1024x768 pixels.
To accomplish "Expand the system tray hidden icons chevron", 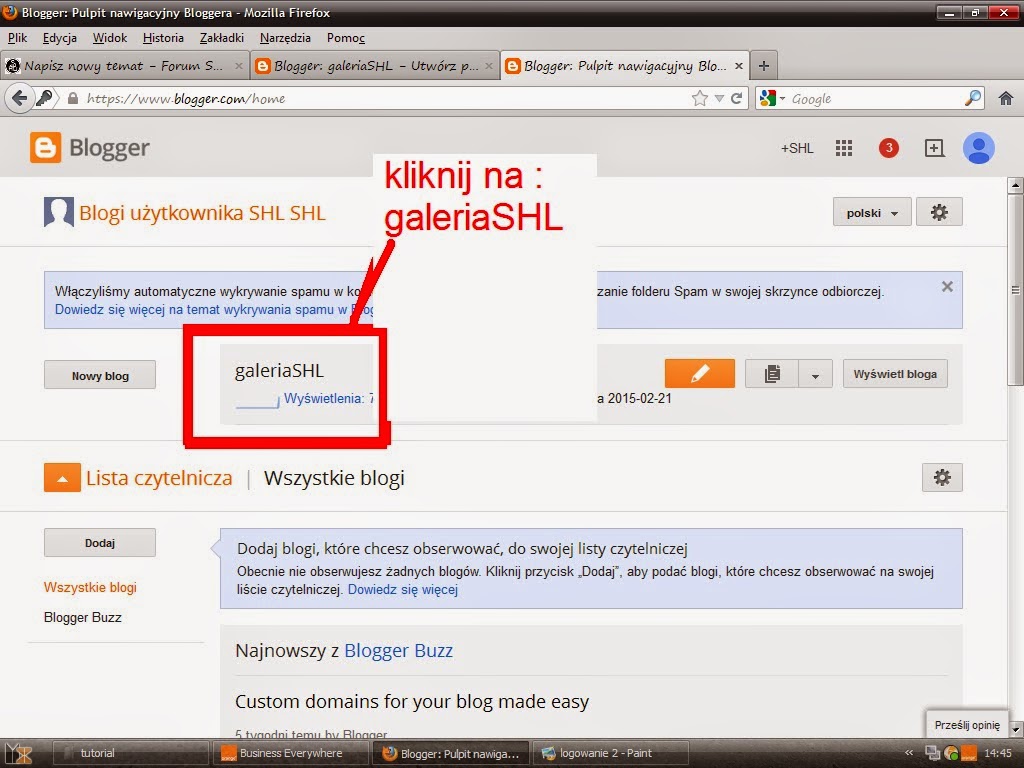I will point(908,753).
